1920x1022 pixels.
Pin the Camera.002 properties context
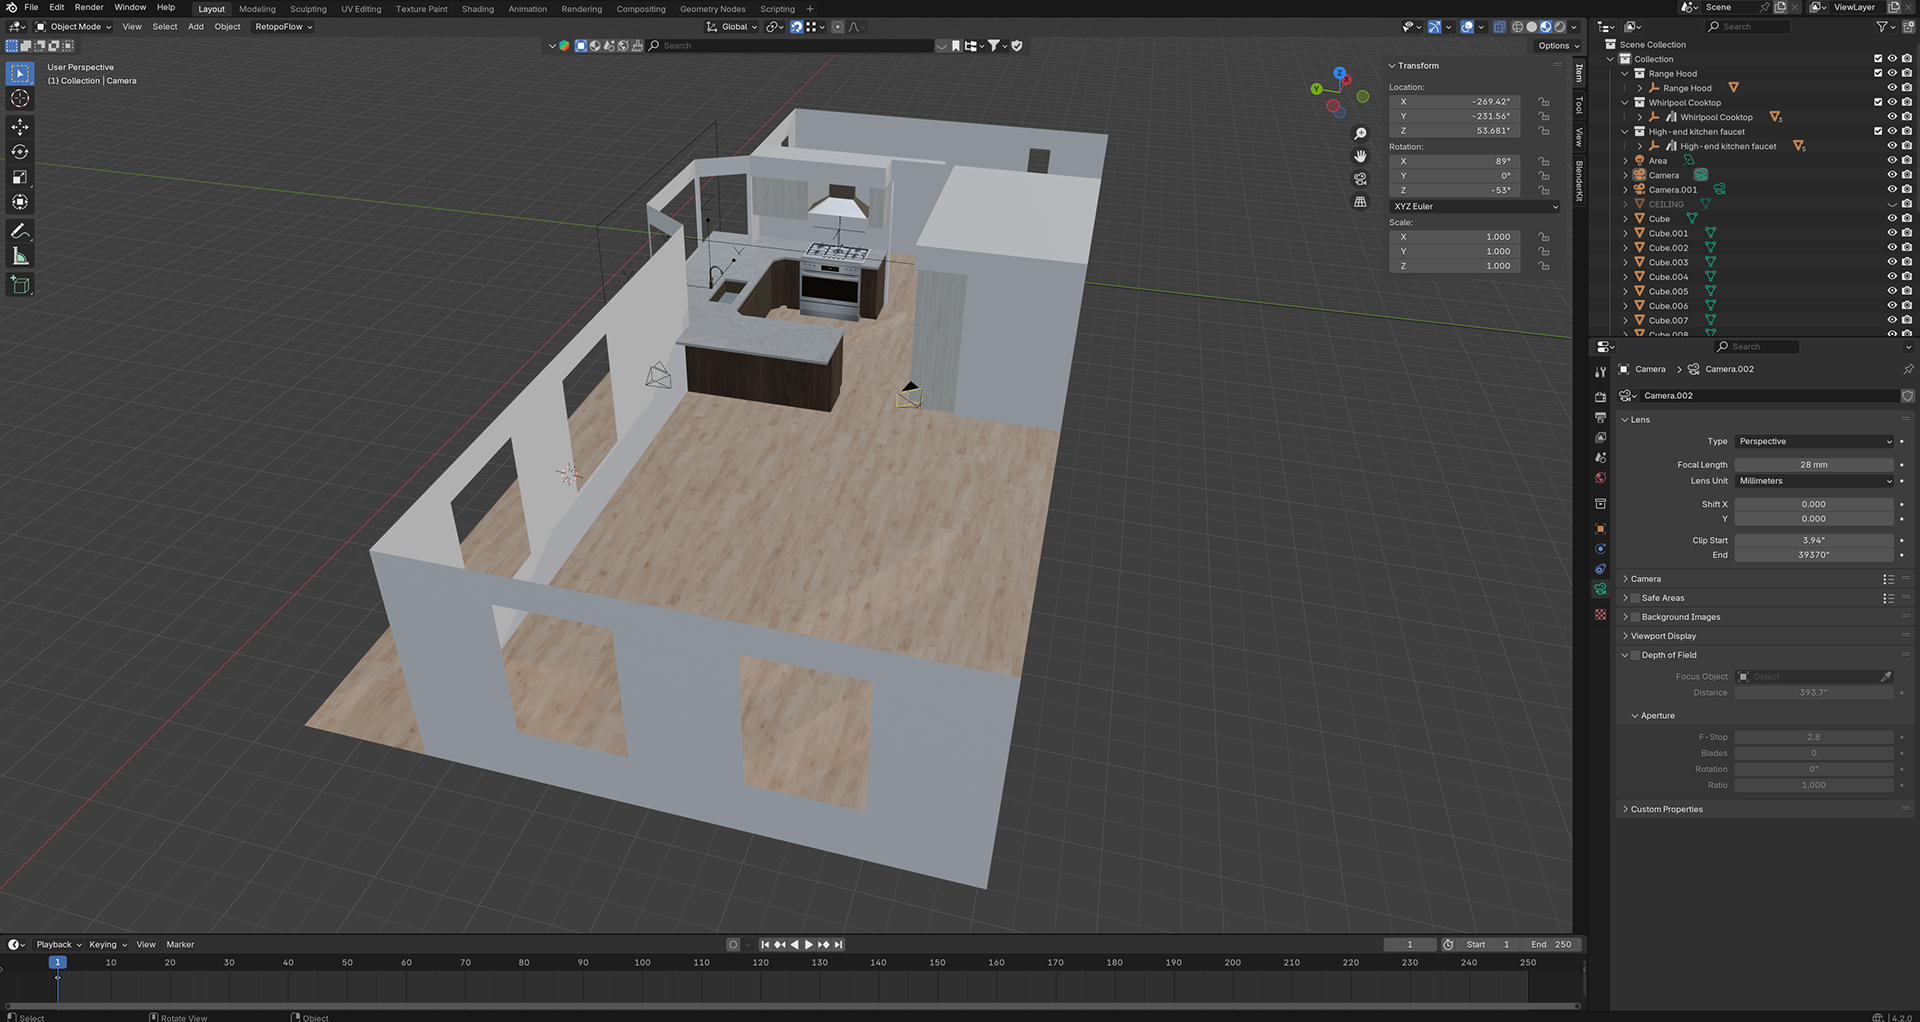coord(1908,369)
